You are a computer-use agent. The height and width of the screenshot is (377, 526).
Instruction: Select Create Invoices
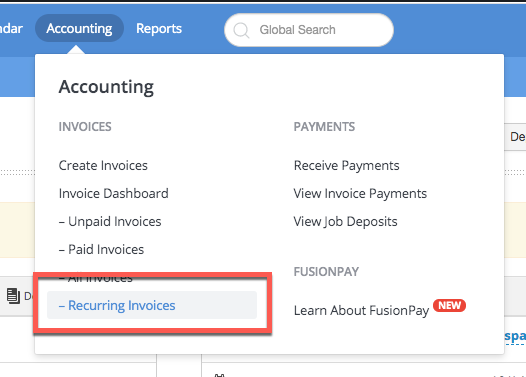pos(103,165)
